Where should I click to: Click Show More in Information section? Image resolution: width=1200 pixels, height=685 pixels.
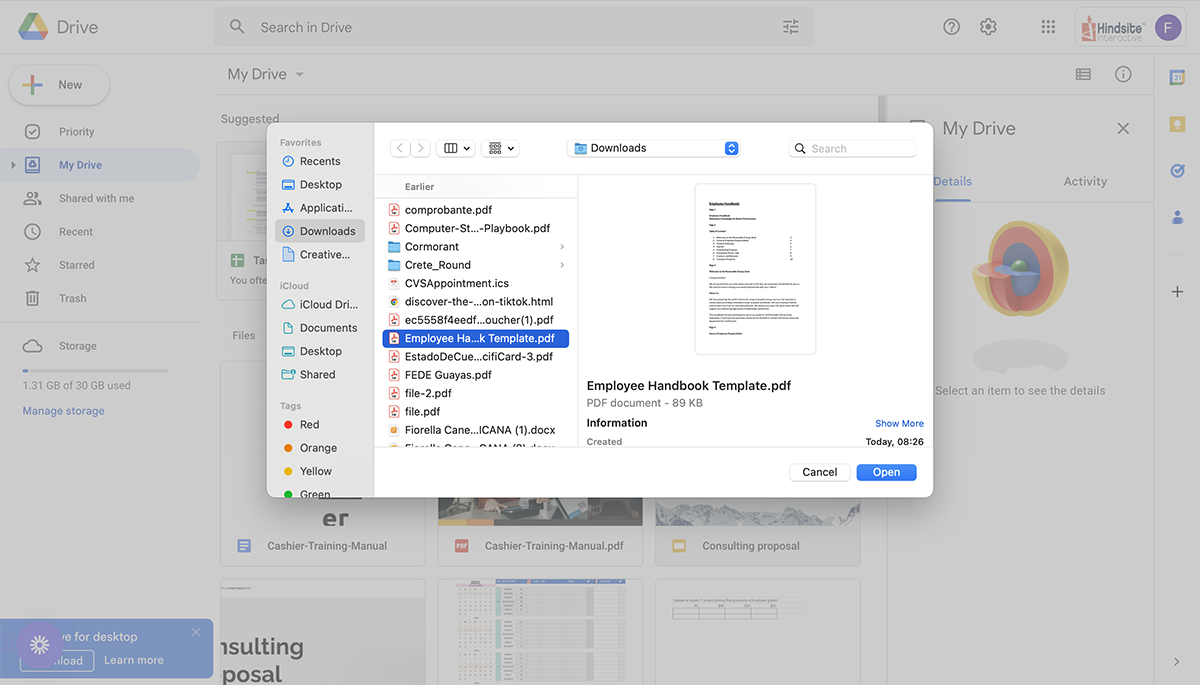[x=899, y=424]
